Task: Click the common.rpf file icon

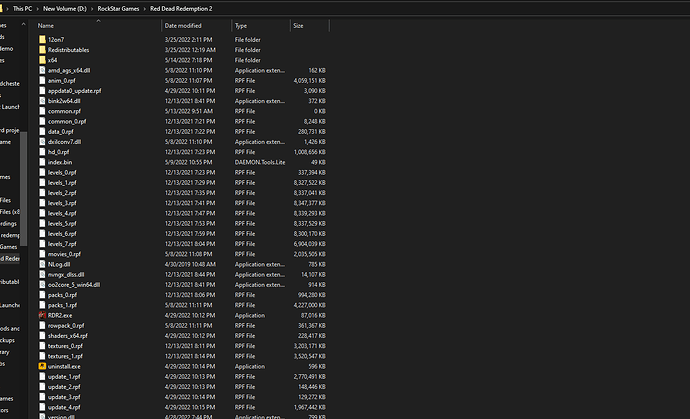Action: tap(42, 111)
